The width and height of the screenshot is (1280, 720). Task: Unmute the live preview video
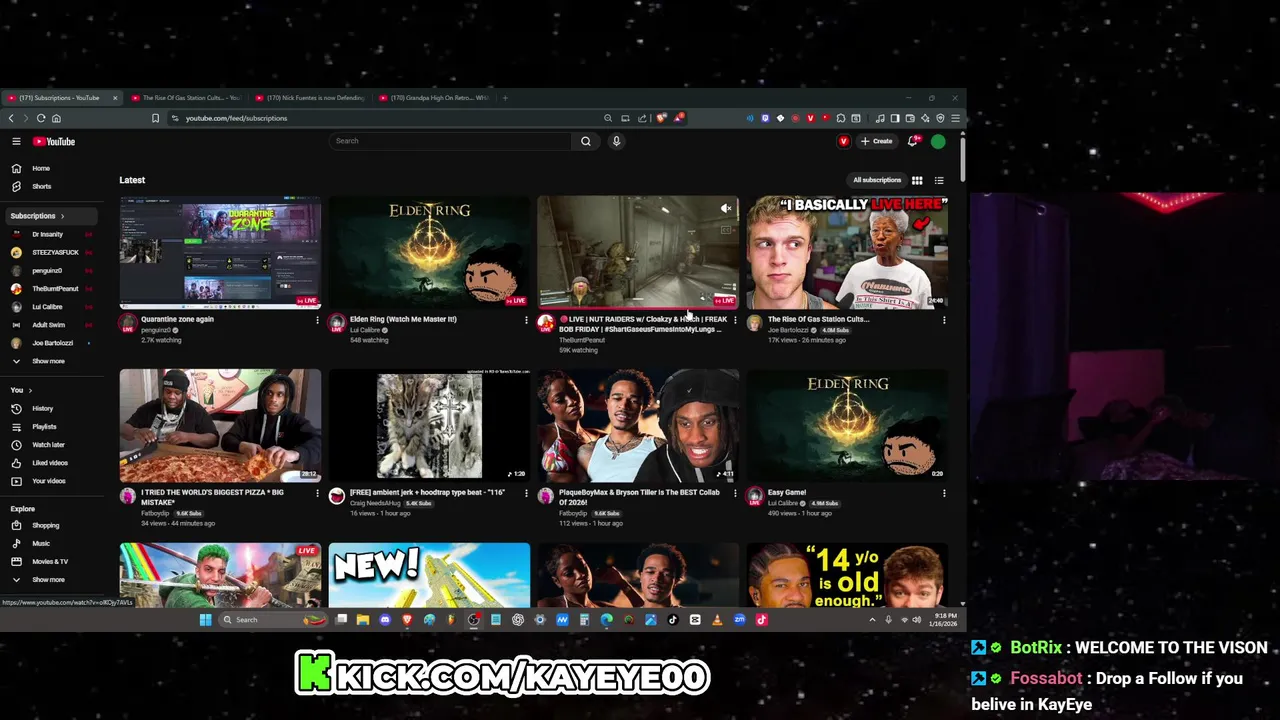[726, 208]
